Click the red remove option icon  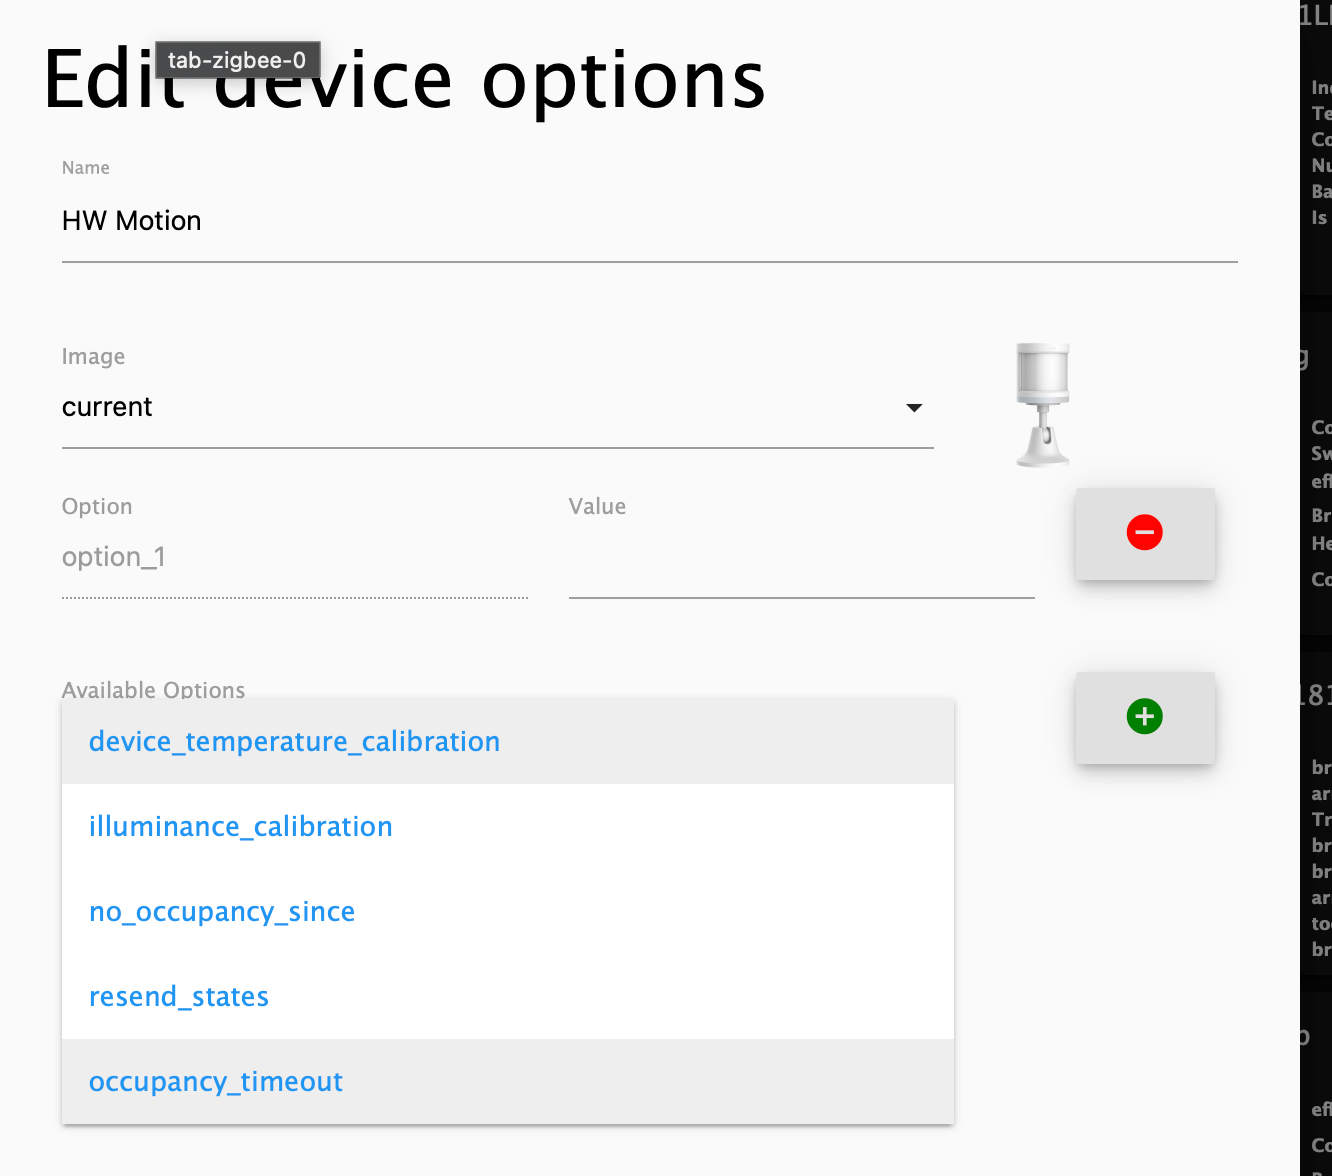[1144, 532]
